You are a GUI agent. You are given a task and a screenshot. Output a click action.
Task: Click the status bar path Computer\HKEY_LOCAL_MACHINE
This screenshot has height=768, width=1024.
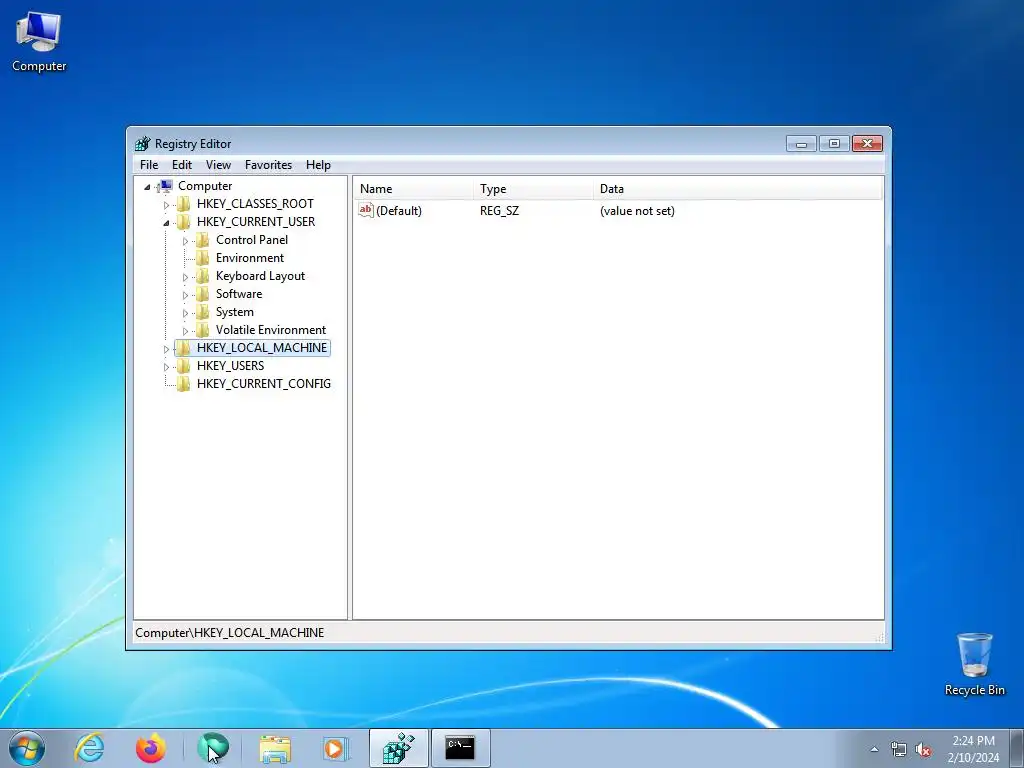pos(230,633)
